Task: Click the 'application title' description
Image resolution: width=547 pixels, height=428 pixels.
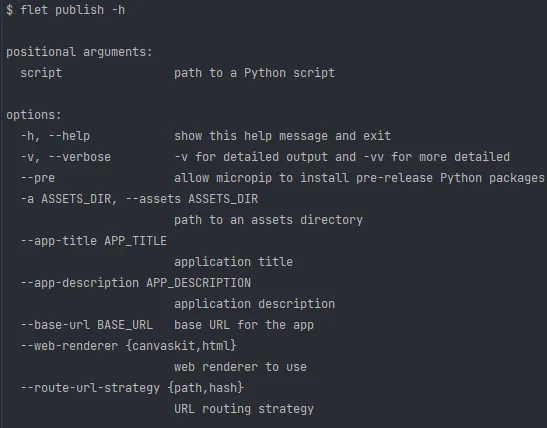Action: [233, 262]
